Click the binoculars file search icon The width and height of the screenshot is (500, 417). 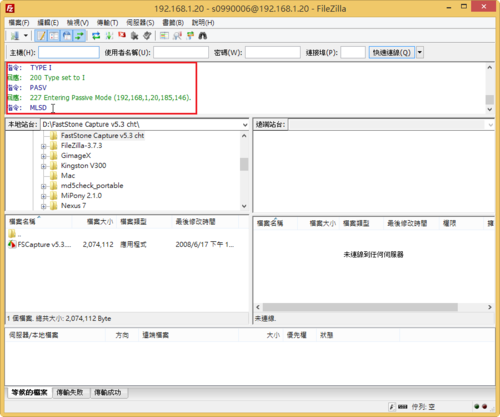click(203, 36)
